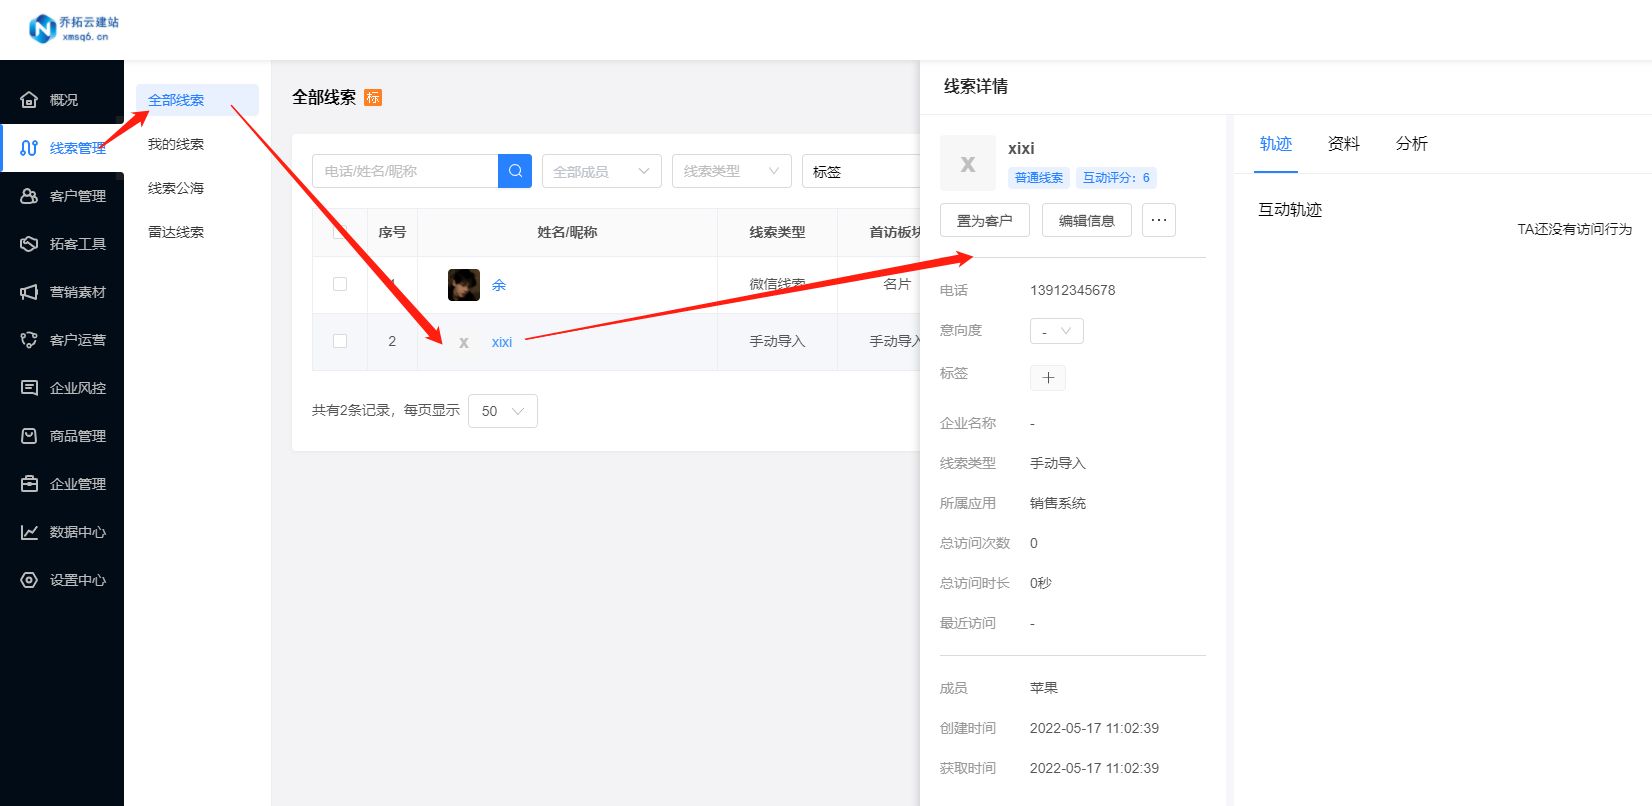The width and height of the screenshot is (1652, 806).
Task: Click the 线索详情 panel title
Action: click(976, 87)
